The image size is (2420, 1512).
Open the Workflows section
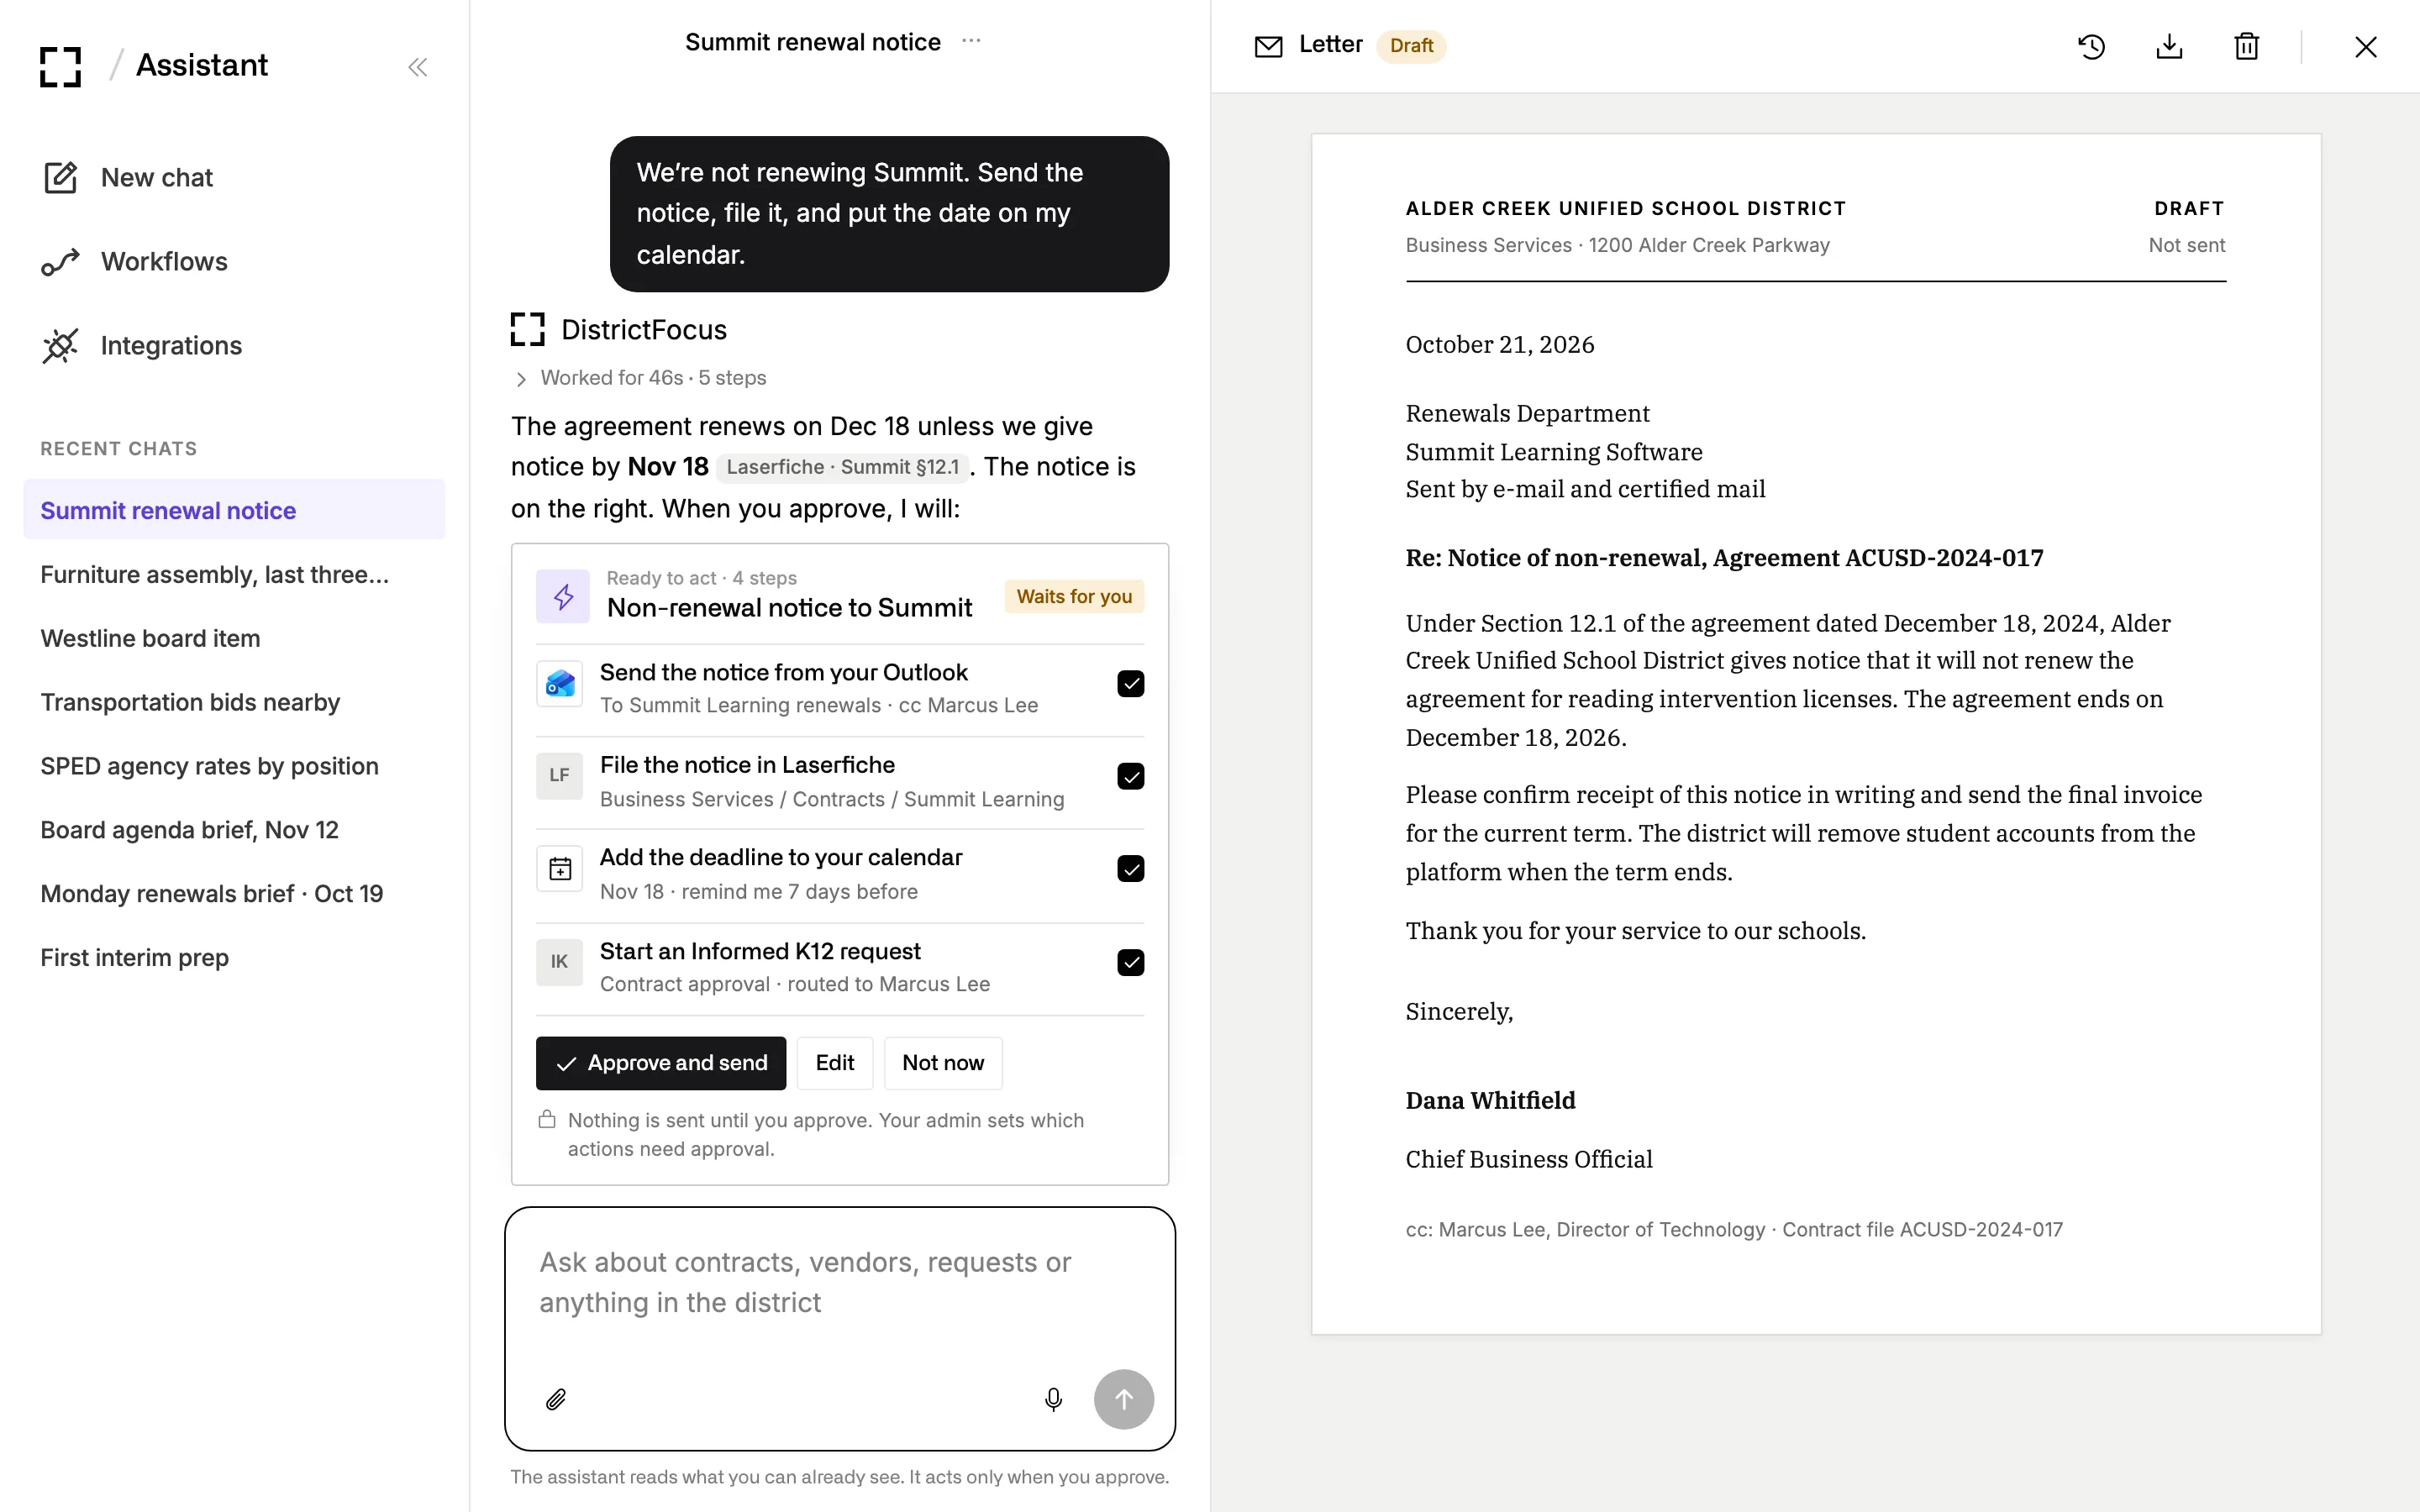tap(135, 262)
